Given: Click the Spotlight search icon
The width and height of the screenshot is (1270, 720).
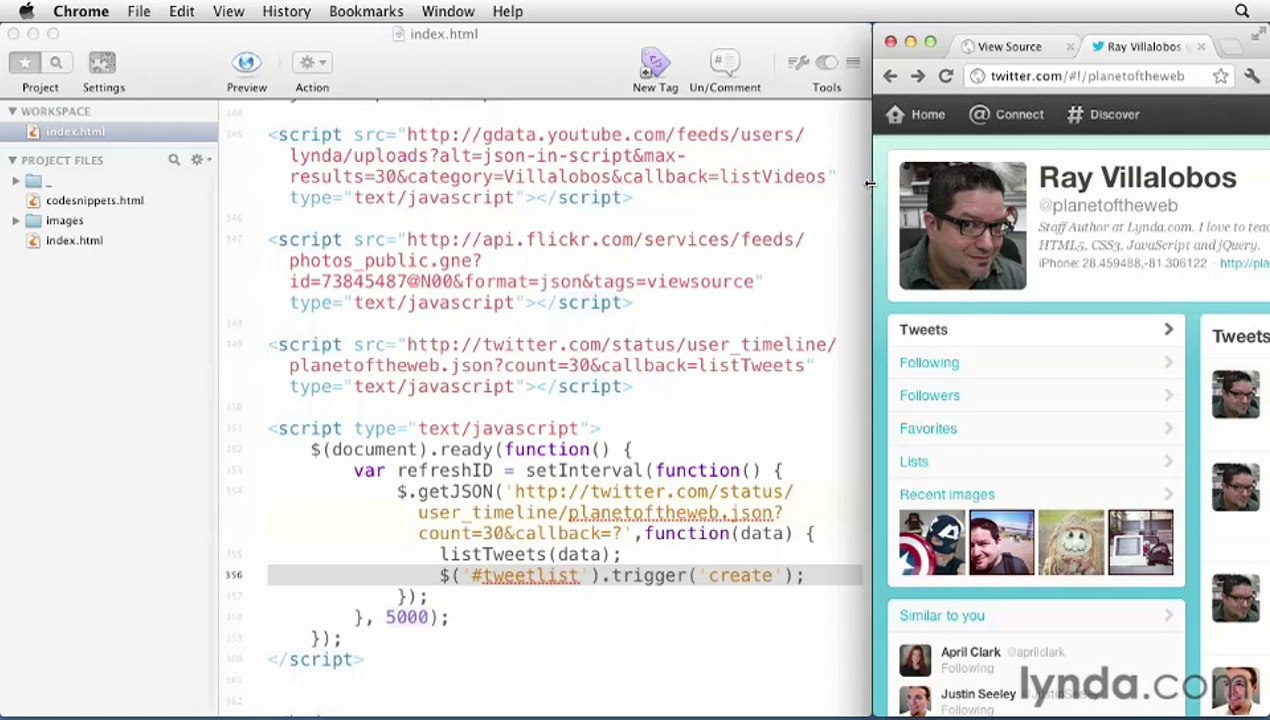Looking at the screenshot, I should [1242, 11].
